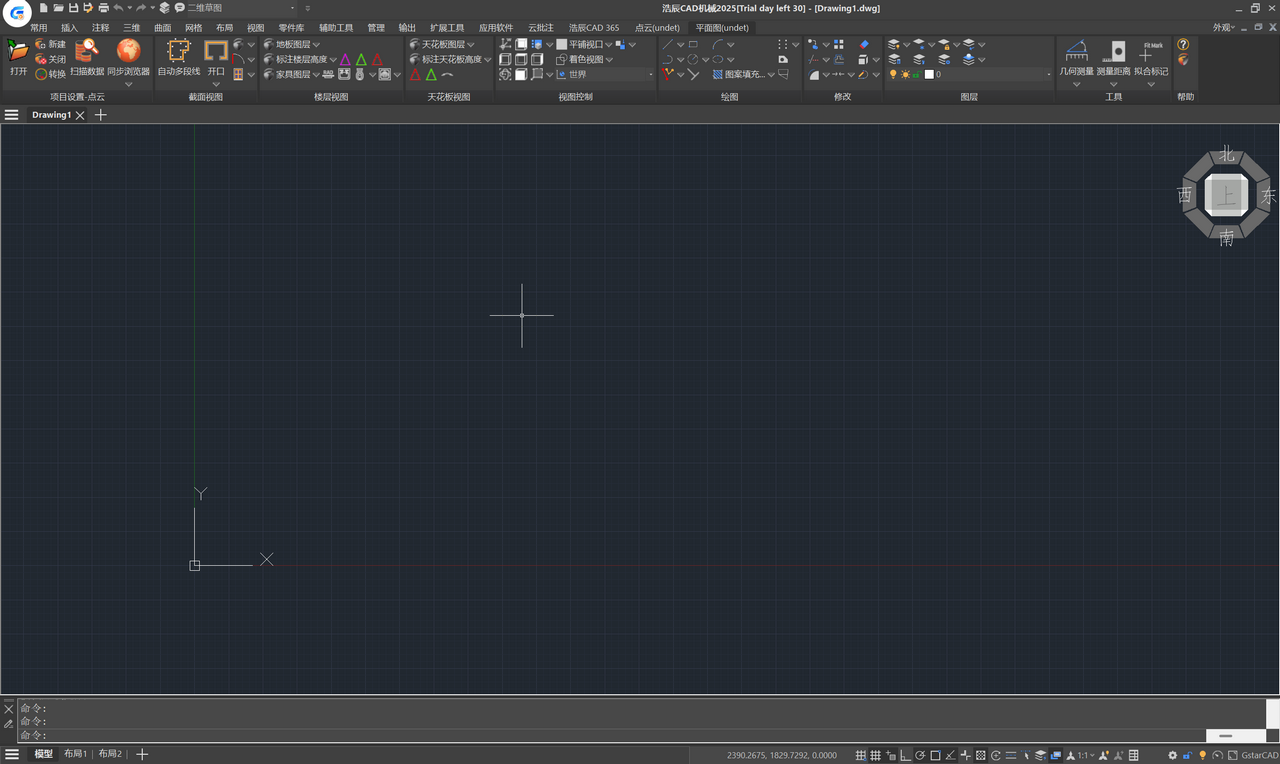The width and height of the screenshot is (1280, 764).
Task: Toggle ortho mode in status bar
Action: [x=905, y=755]
